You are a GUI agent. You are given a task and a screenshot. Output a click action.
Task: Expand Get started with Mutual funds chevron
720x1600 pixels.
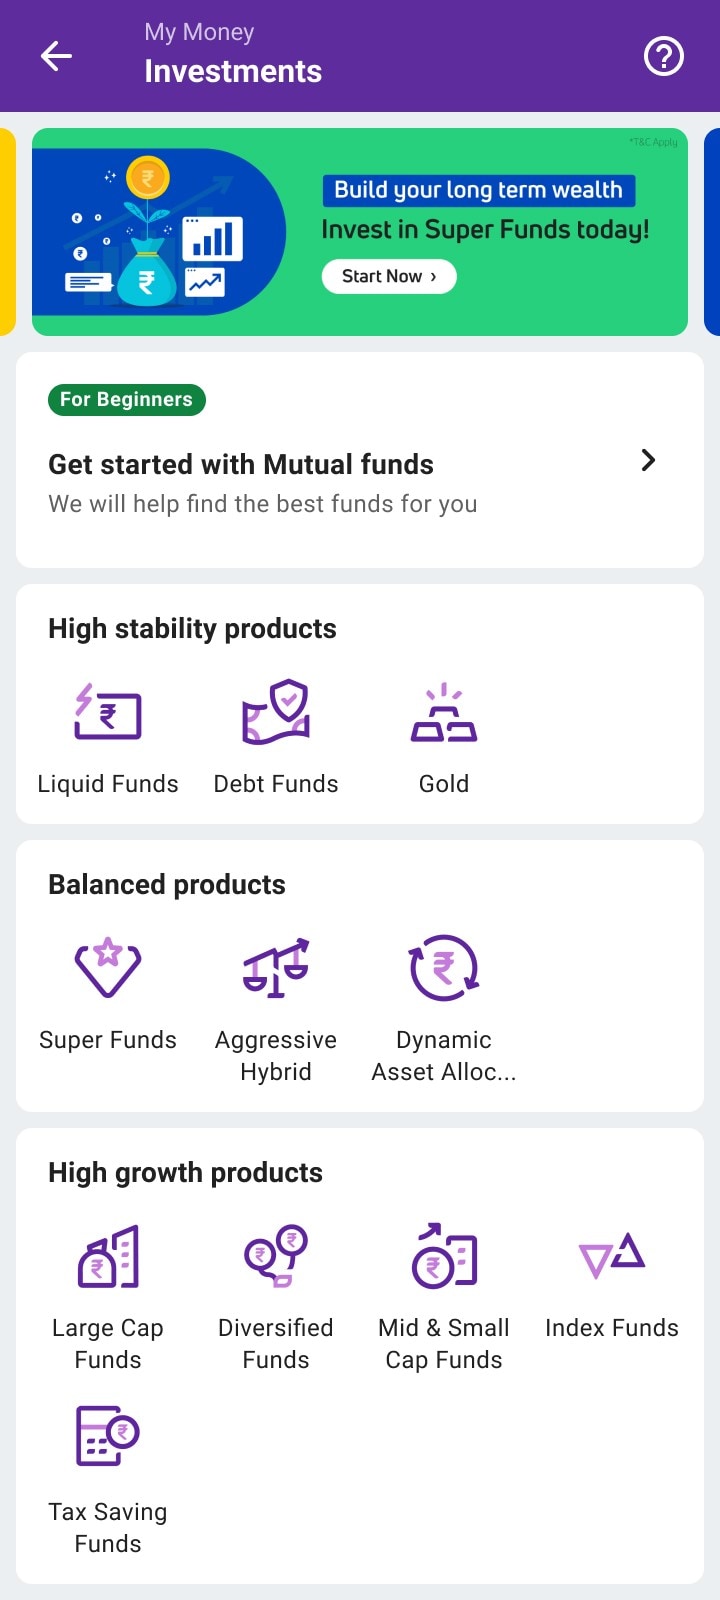648,460
